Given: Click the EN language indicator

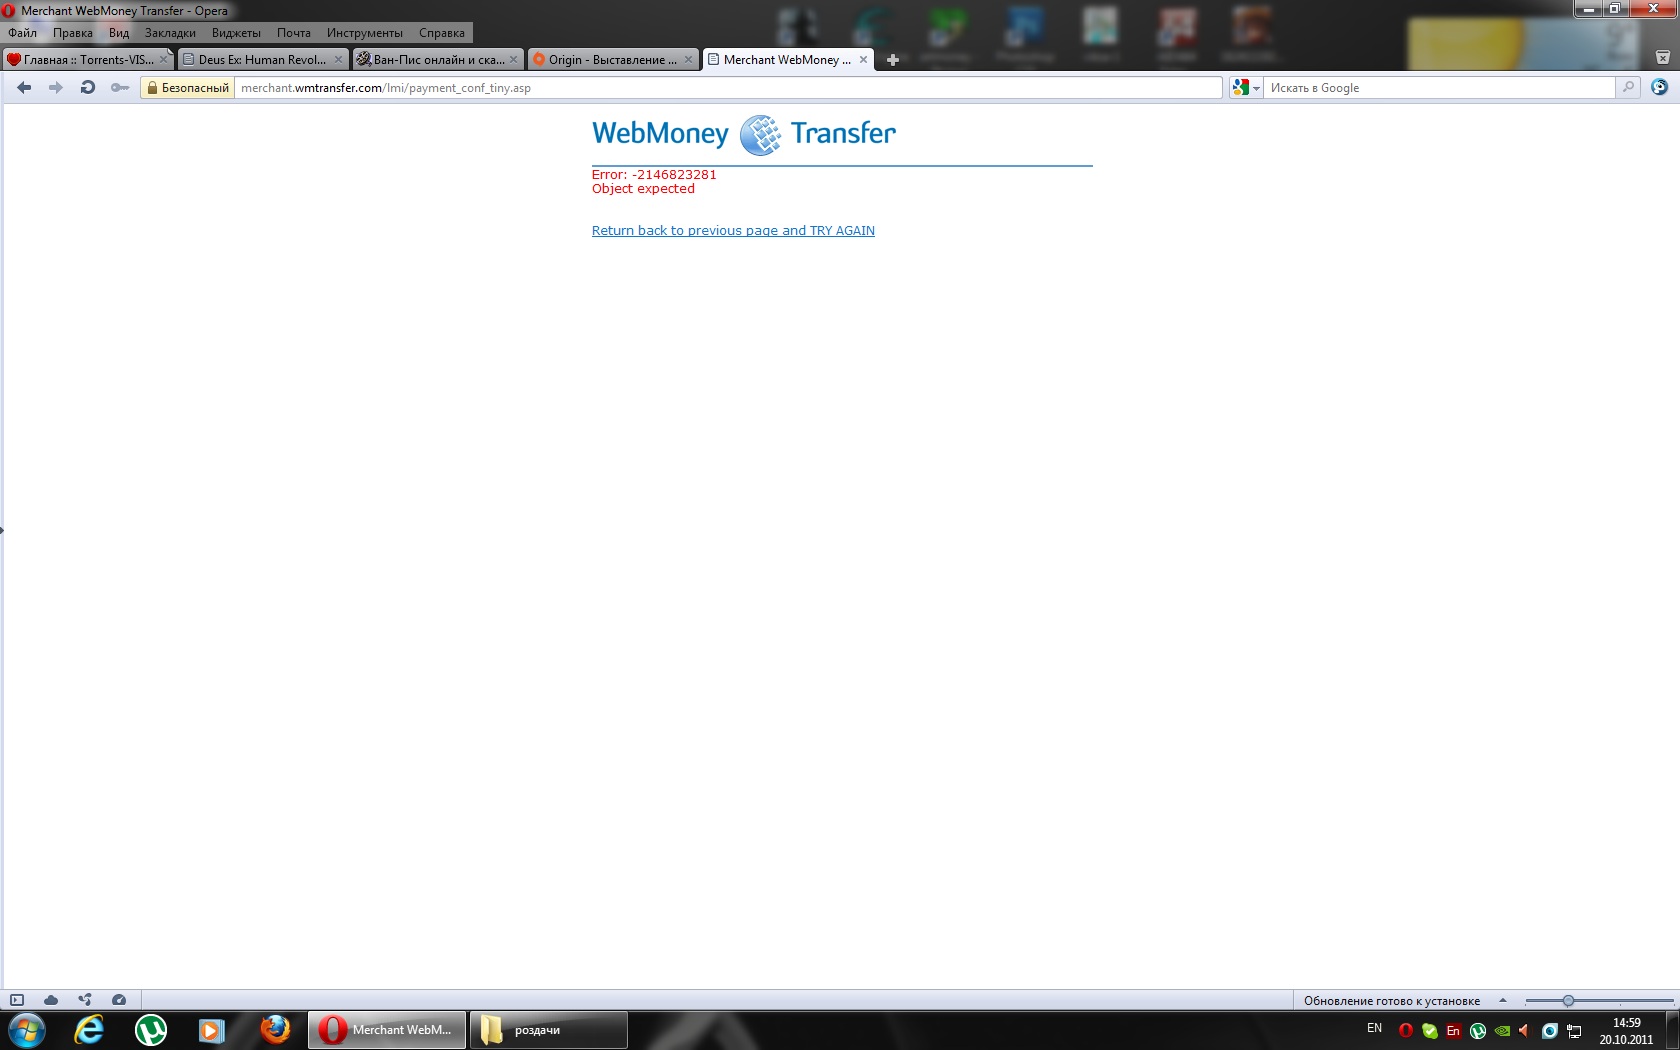Looking at the screenshot, I should [x=1374, y=1028].
